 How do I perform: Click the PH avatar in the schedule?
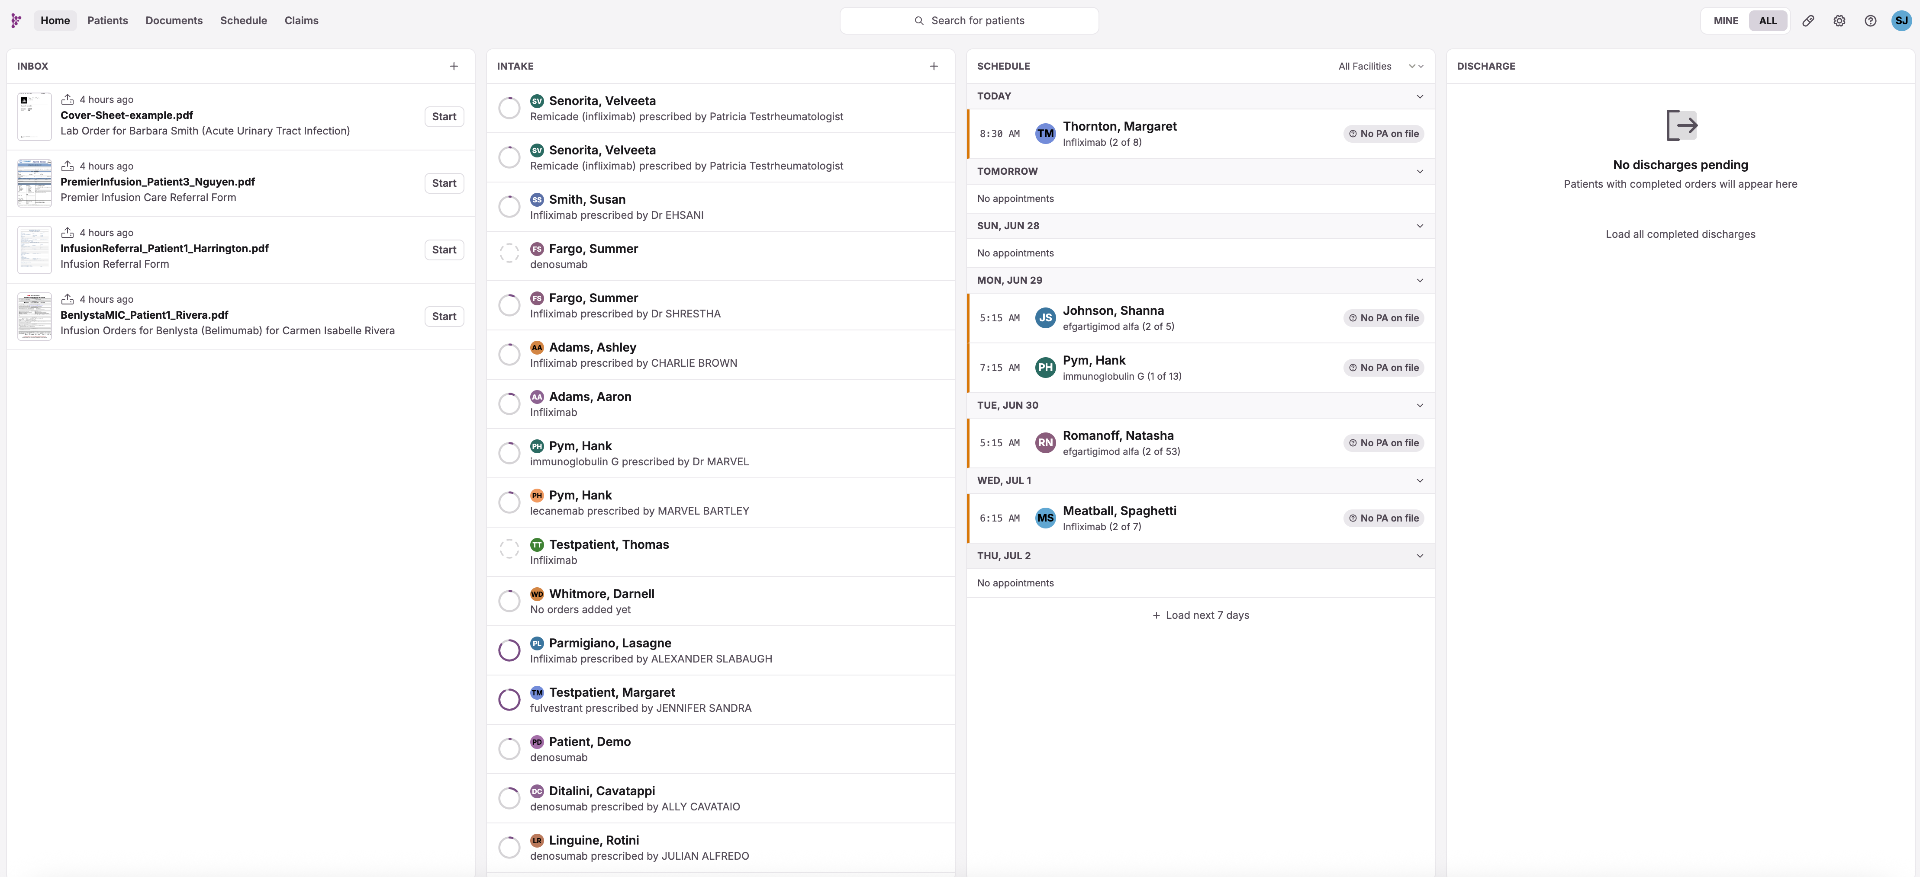coord(1045,367)
